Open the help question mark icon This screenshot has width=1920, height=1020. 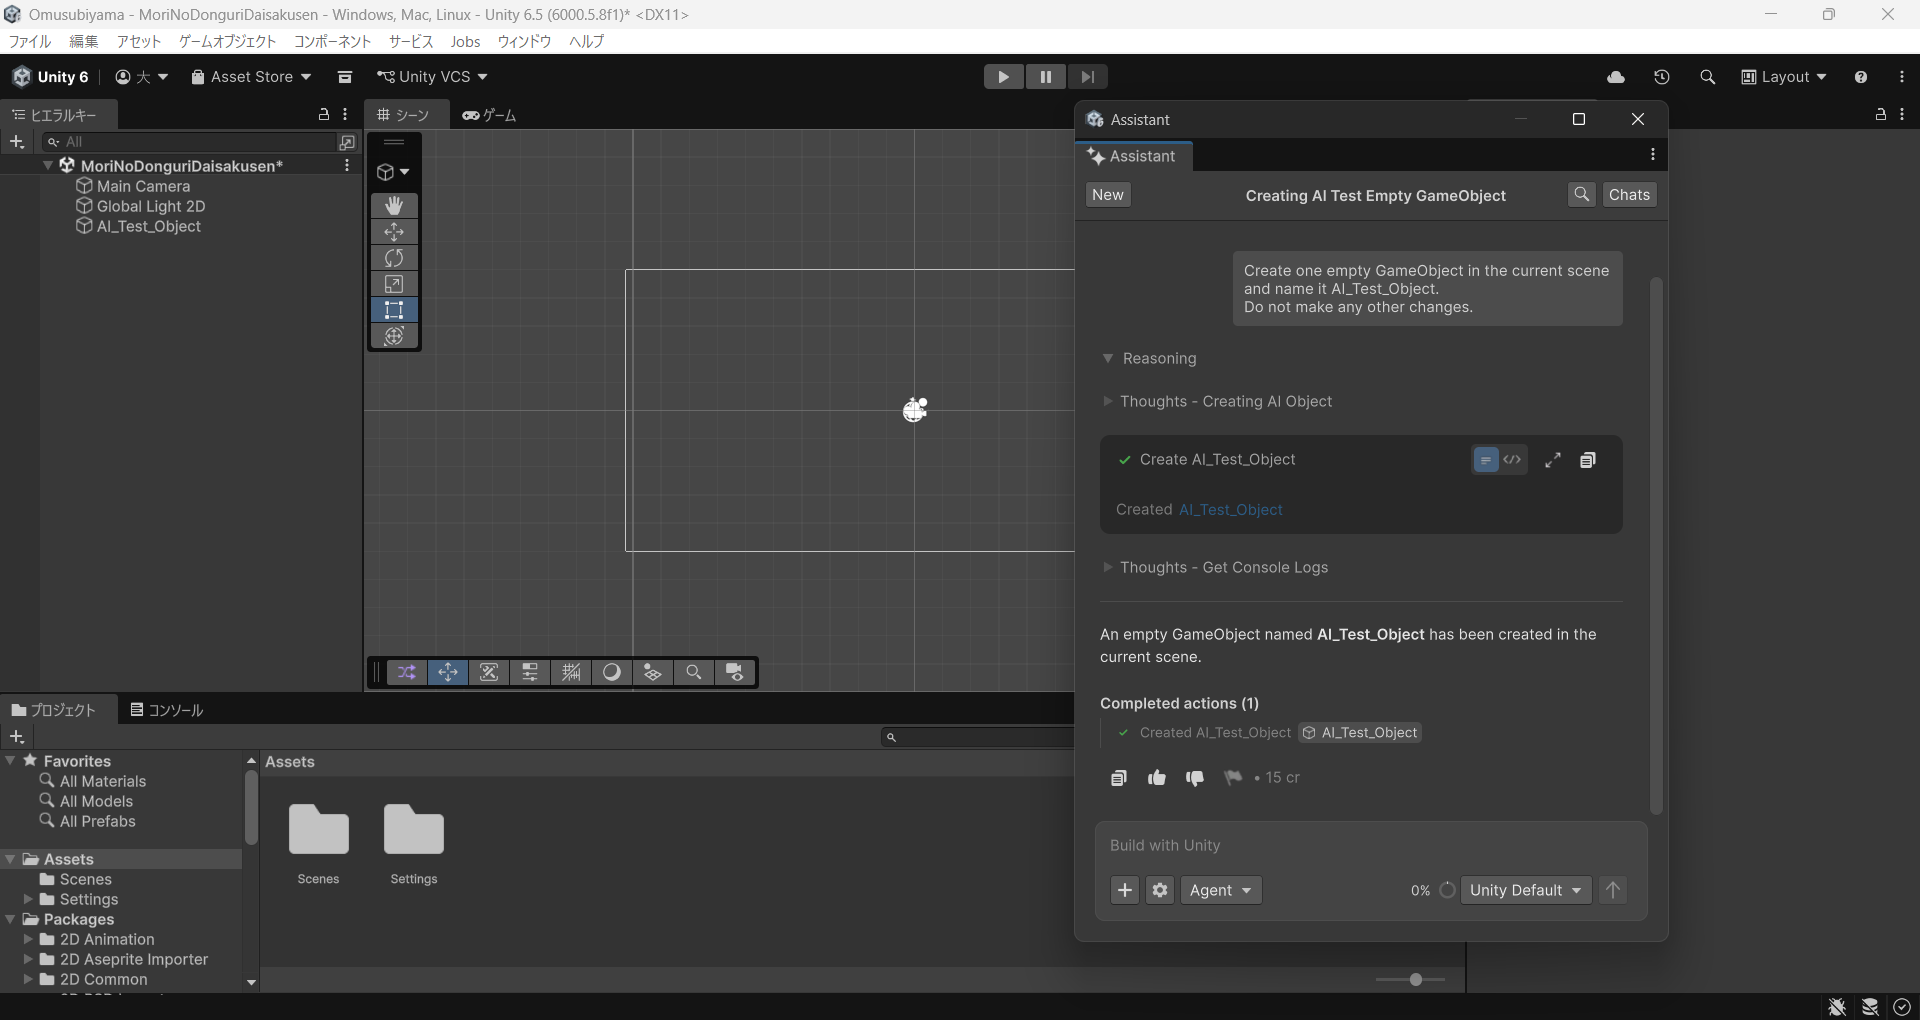(1860, 77)
